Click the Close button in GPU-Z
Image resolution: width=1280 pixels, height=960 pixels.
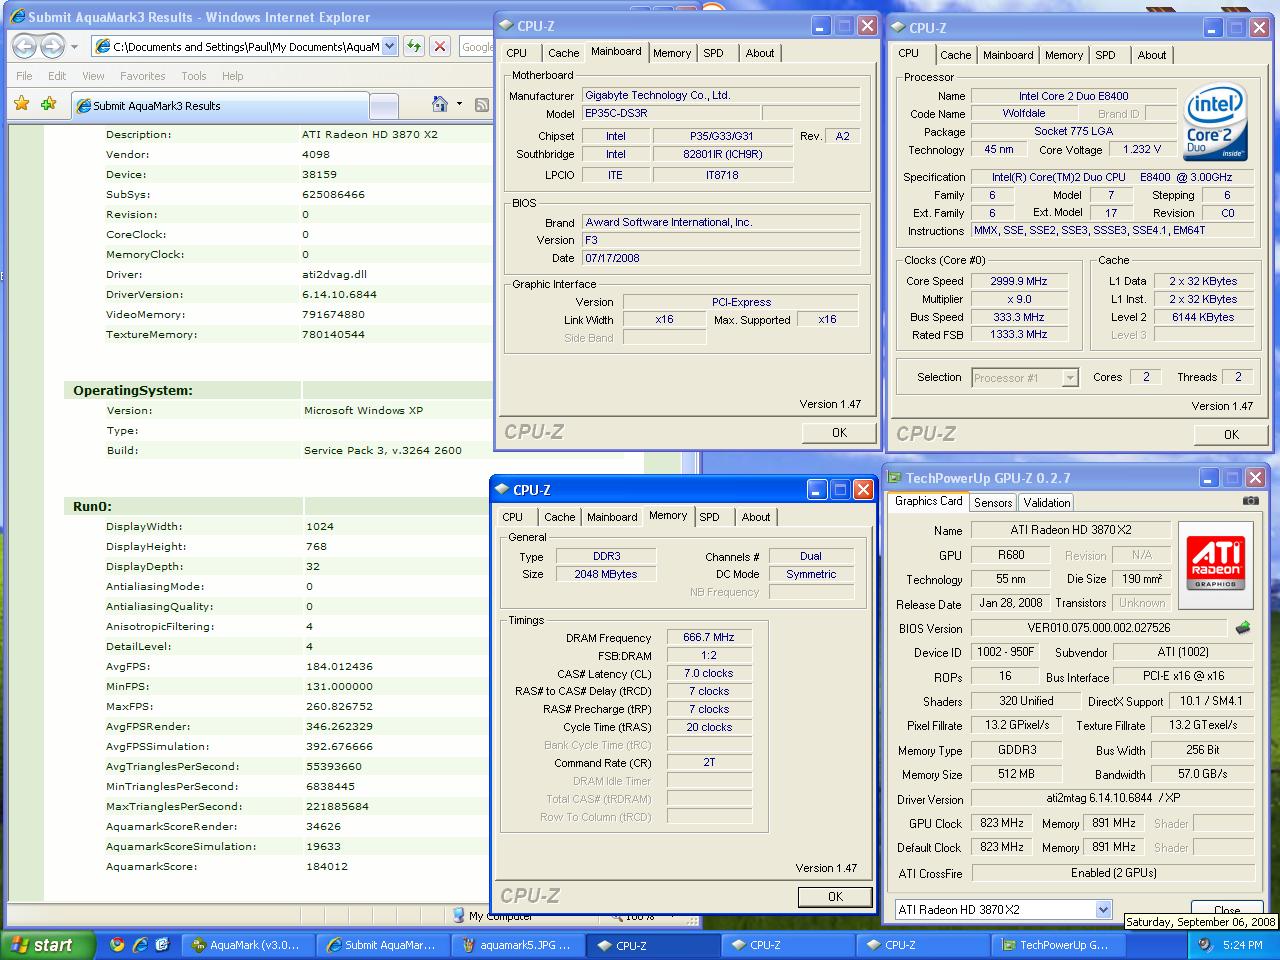tap(1226, 909)
